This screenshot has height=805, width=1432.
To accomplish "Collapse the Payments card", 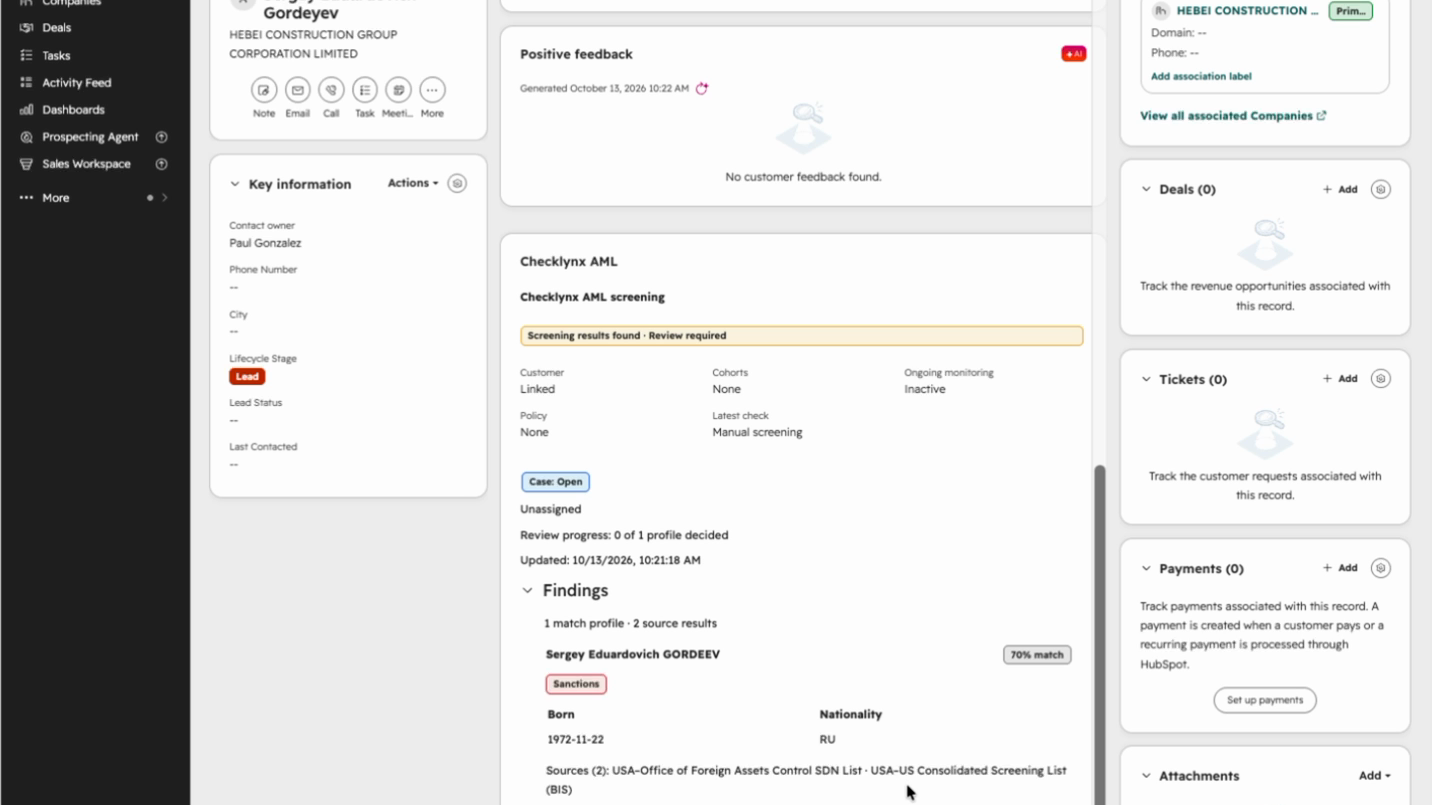I will click(x=1146, y=568).
